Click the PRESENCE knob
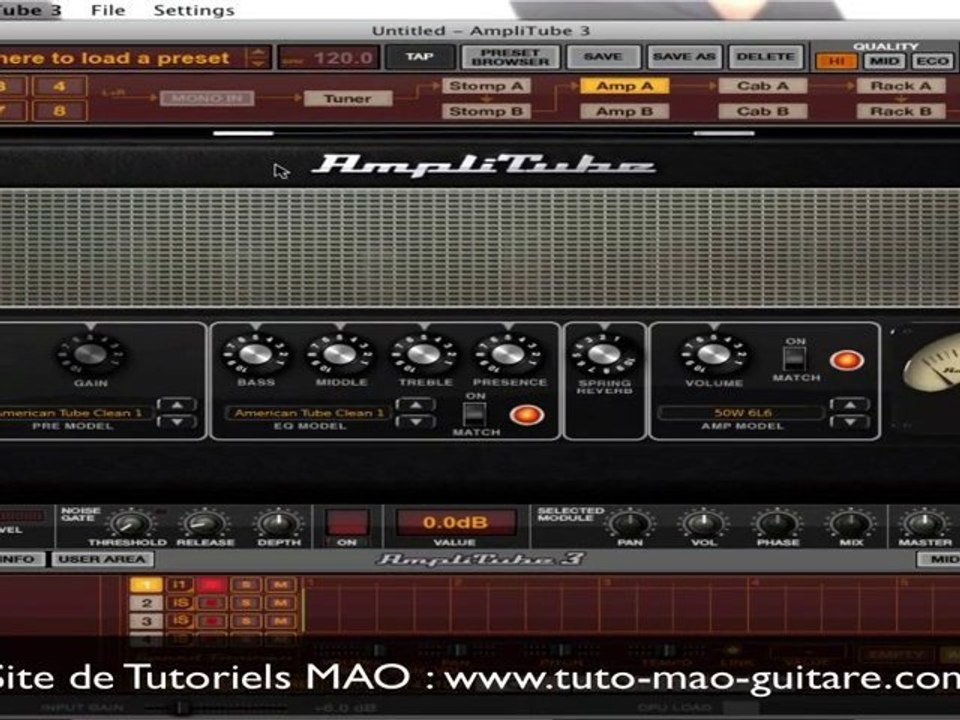 tap(508, 354)
